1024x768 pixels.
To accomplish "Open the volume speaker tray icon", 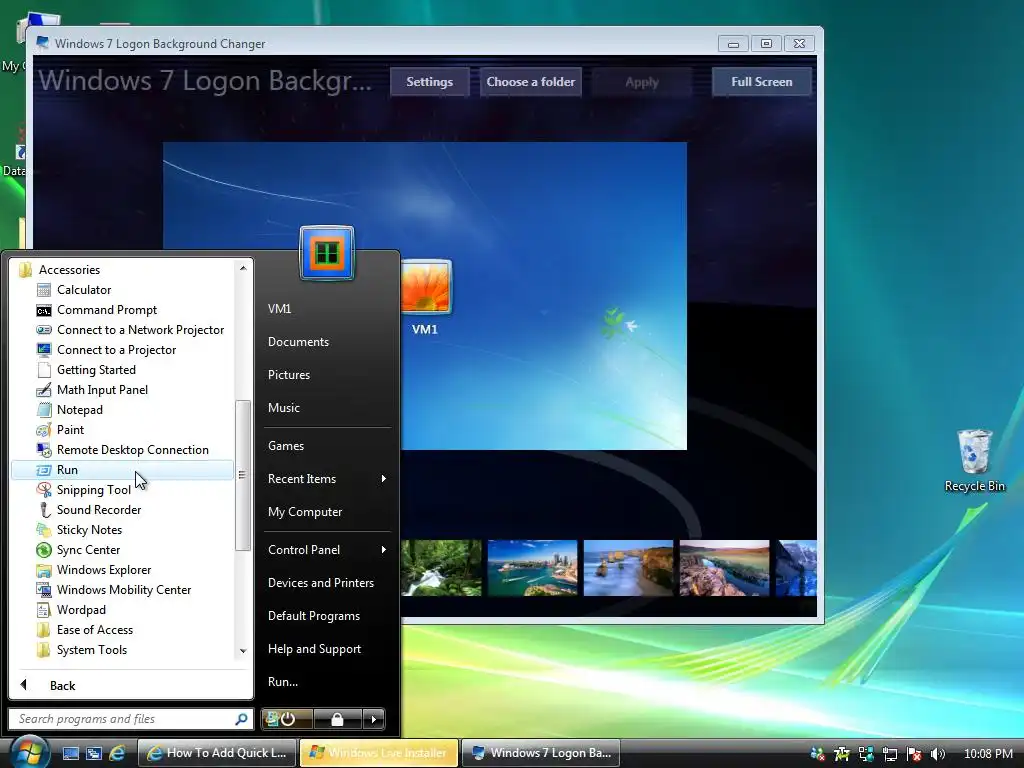I will (x=938, y=754).
